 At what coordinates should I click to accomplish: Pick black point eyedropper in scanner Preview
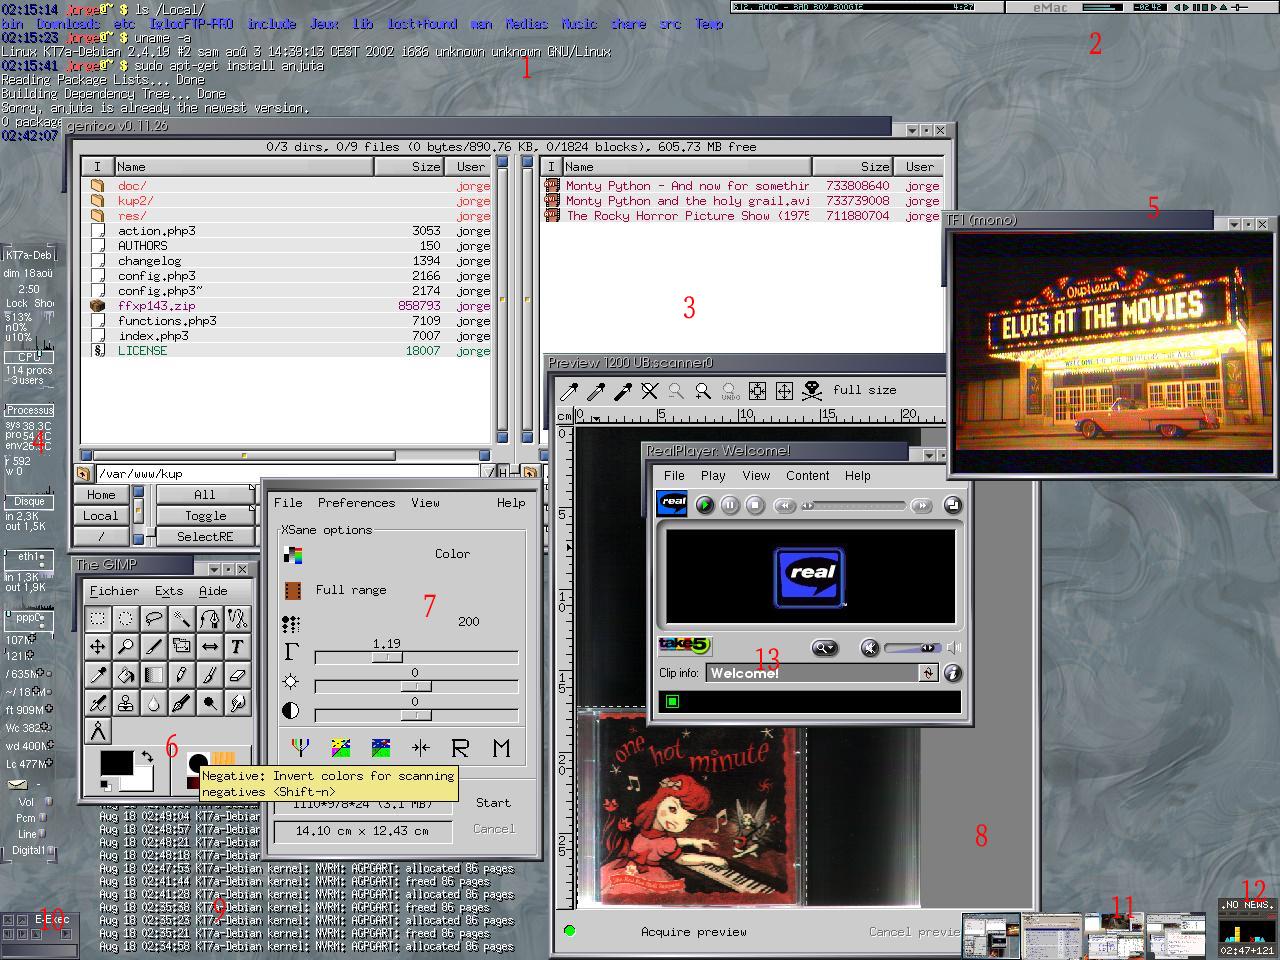[x=622, y=391]
